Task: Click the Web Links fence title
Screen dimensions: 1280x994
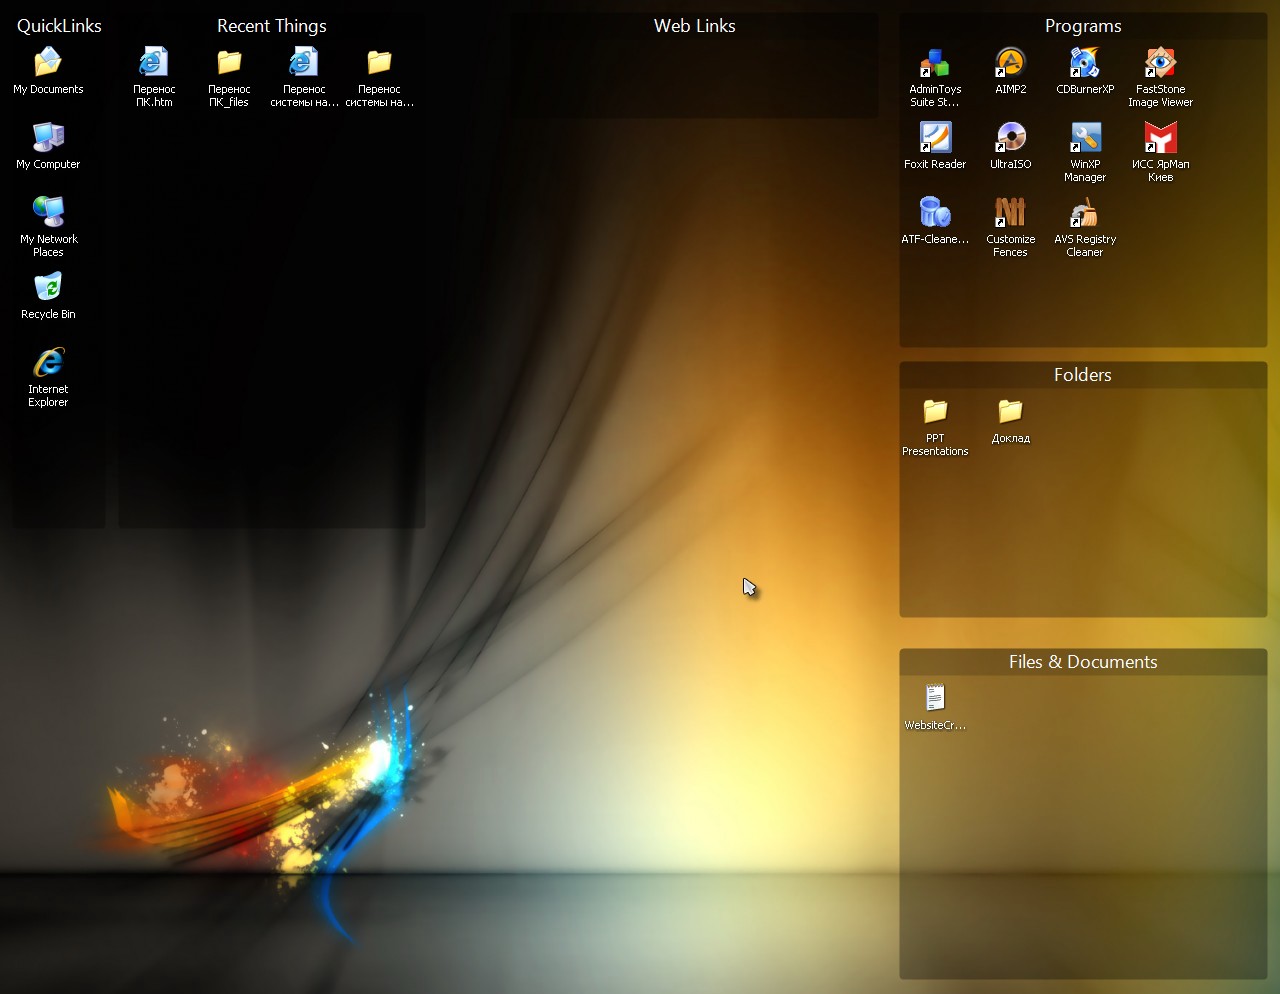Action: click(x=695, y=26)
